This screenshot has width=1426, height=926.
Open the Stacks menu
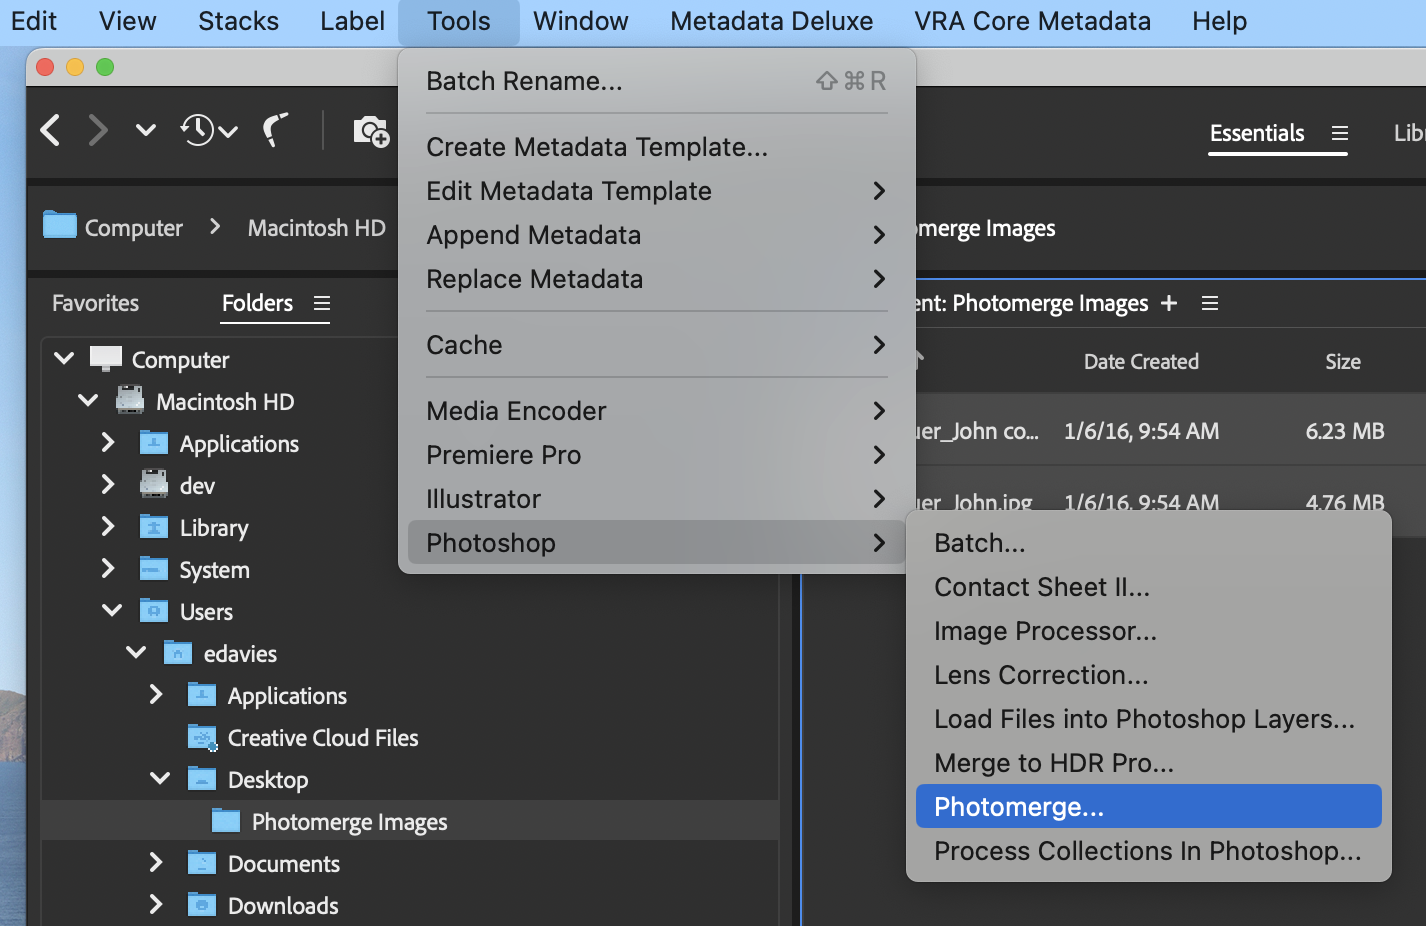(x=238, y=21)
